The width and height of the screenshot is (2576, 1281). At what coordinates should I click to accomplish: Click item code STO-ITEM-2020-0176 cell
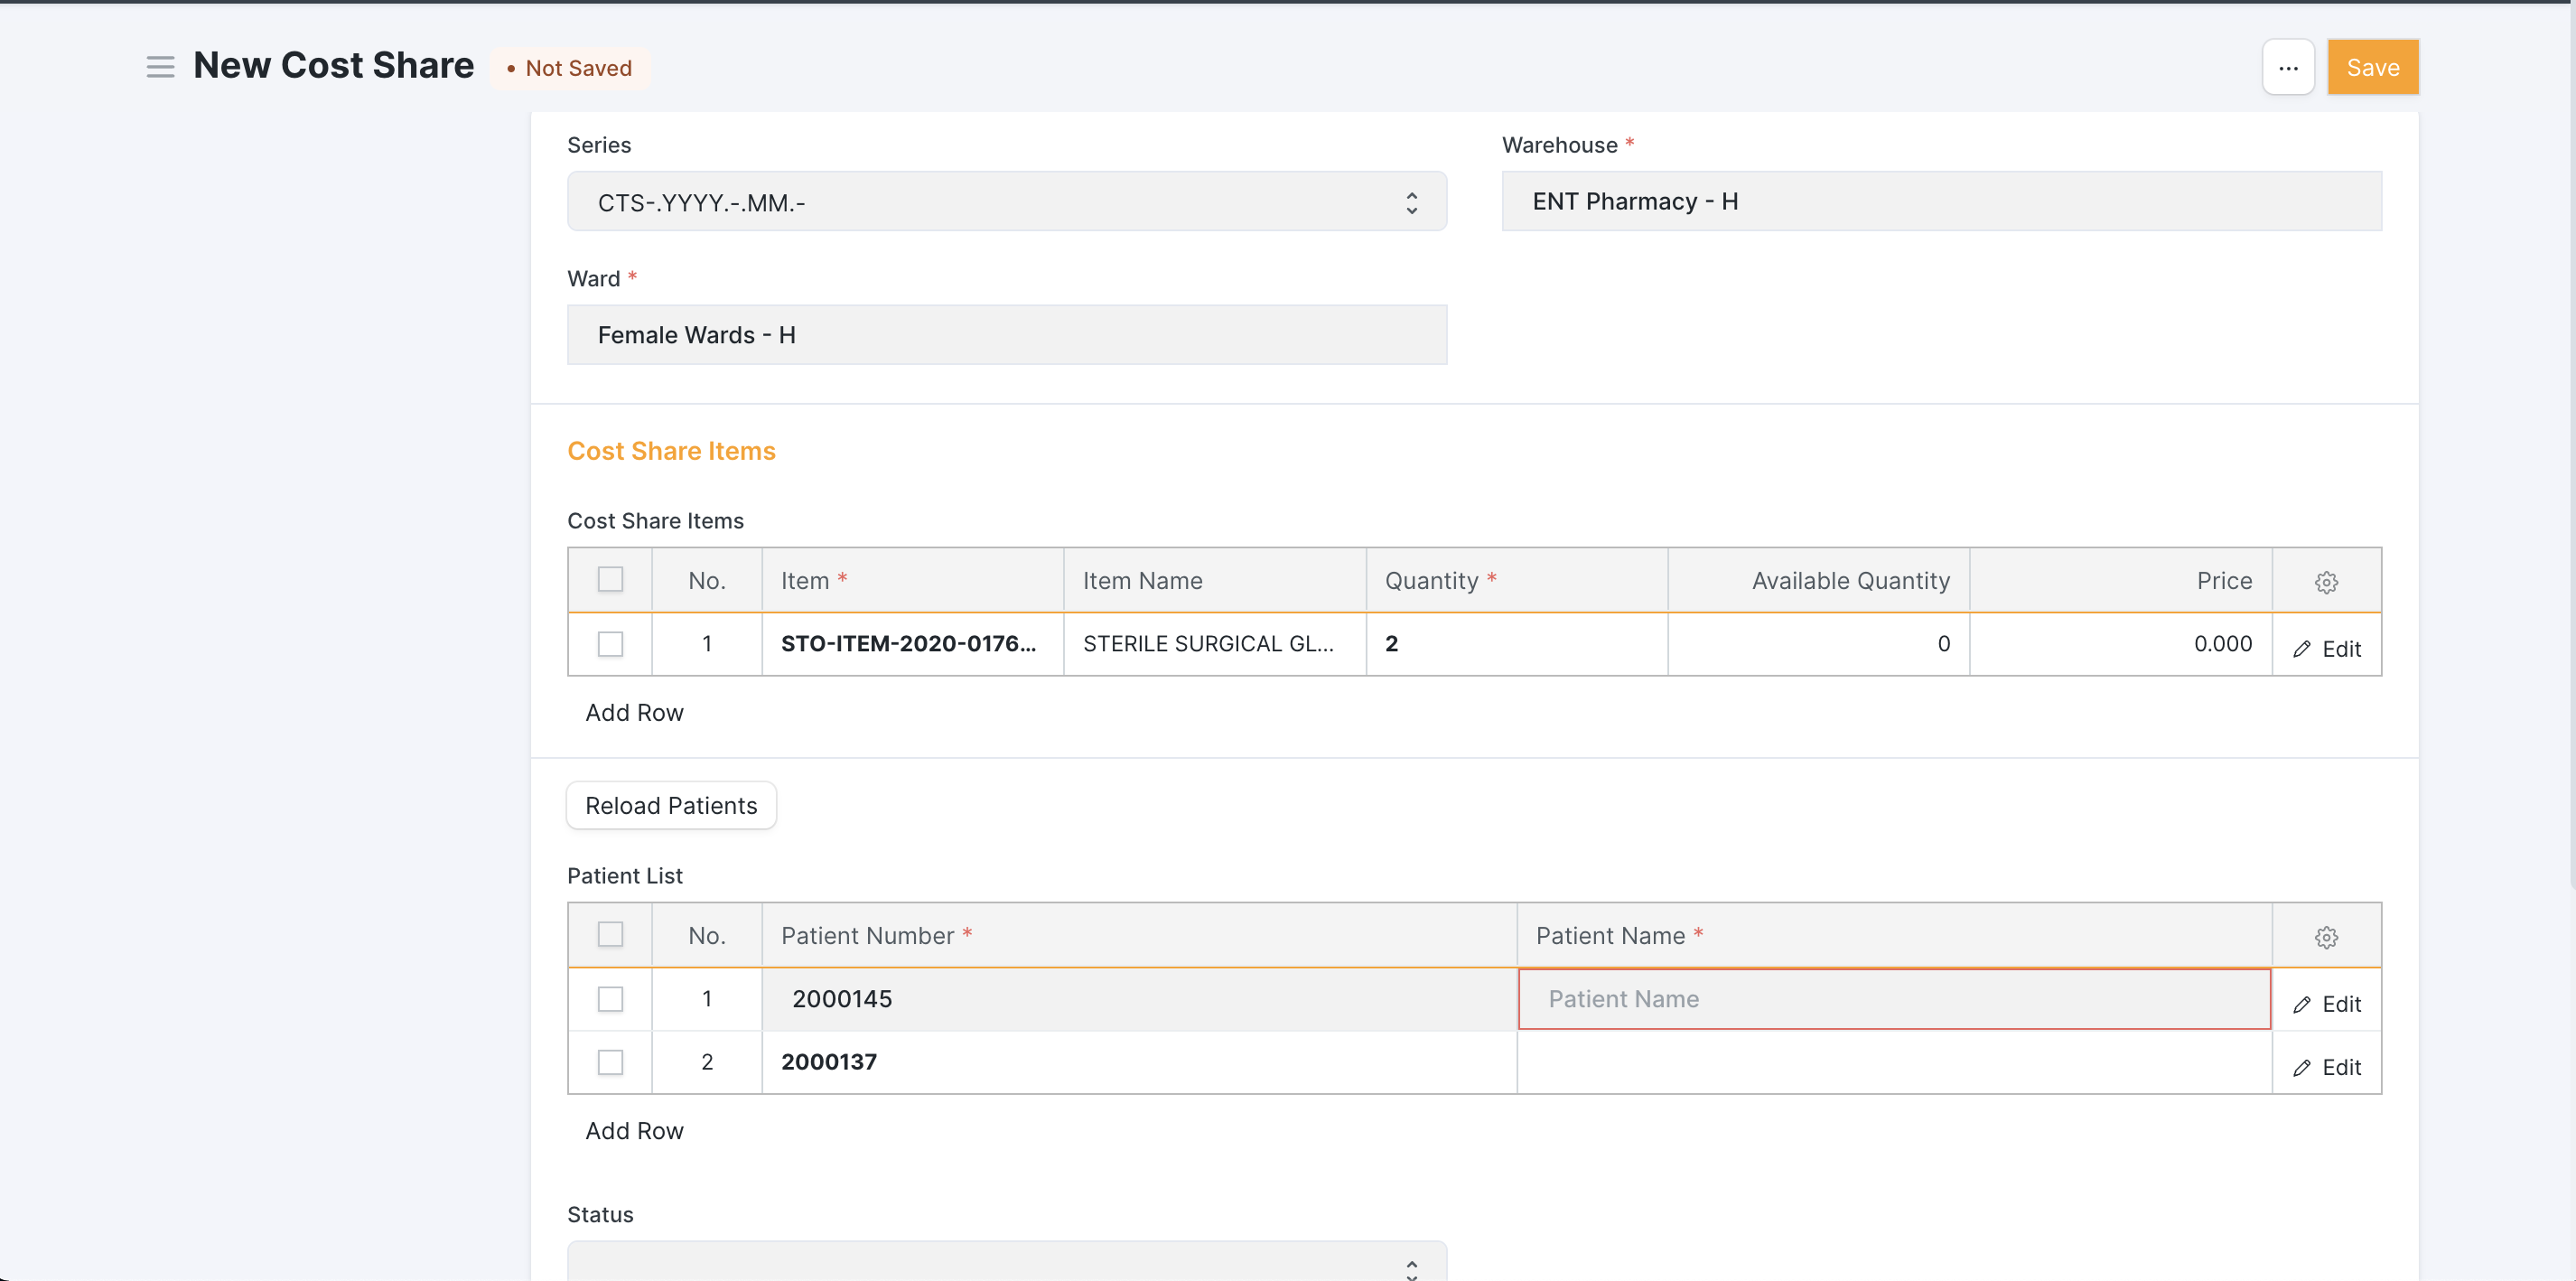912,643
